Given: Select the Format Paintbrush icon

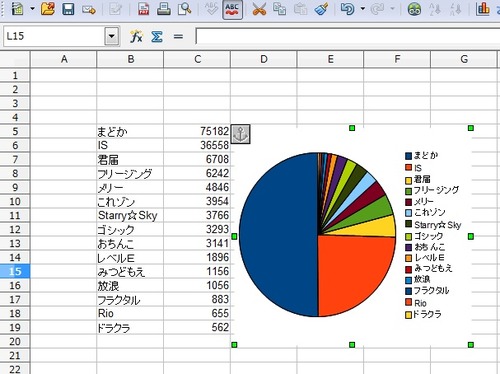Looking at the screenshot, I should (x=321, y=9).
